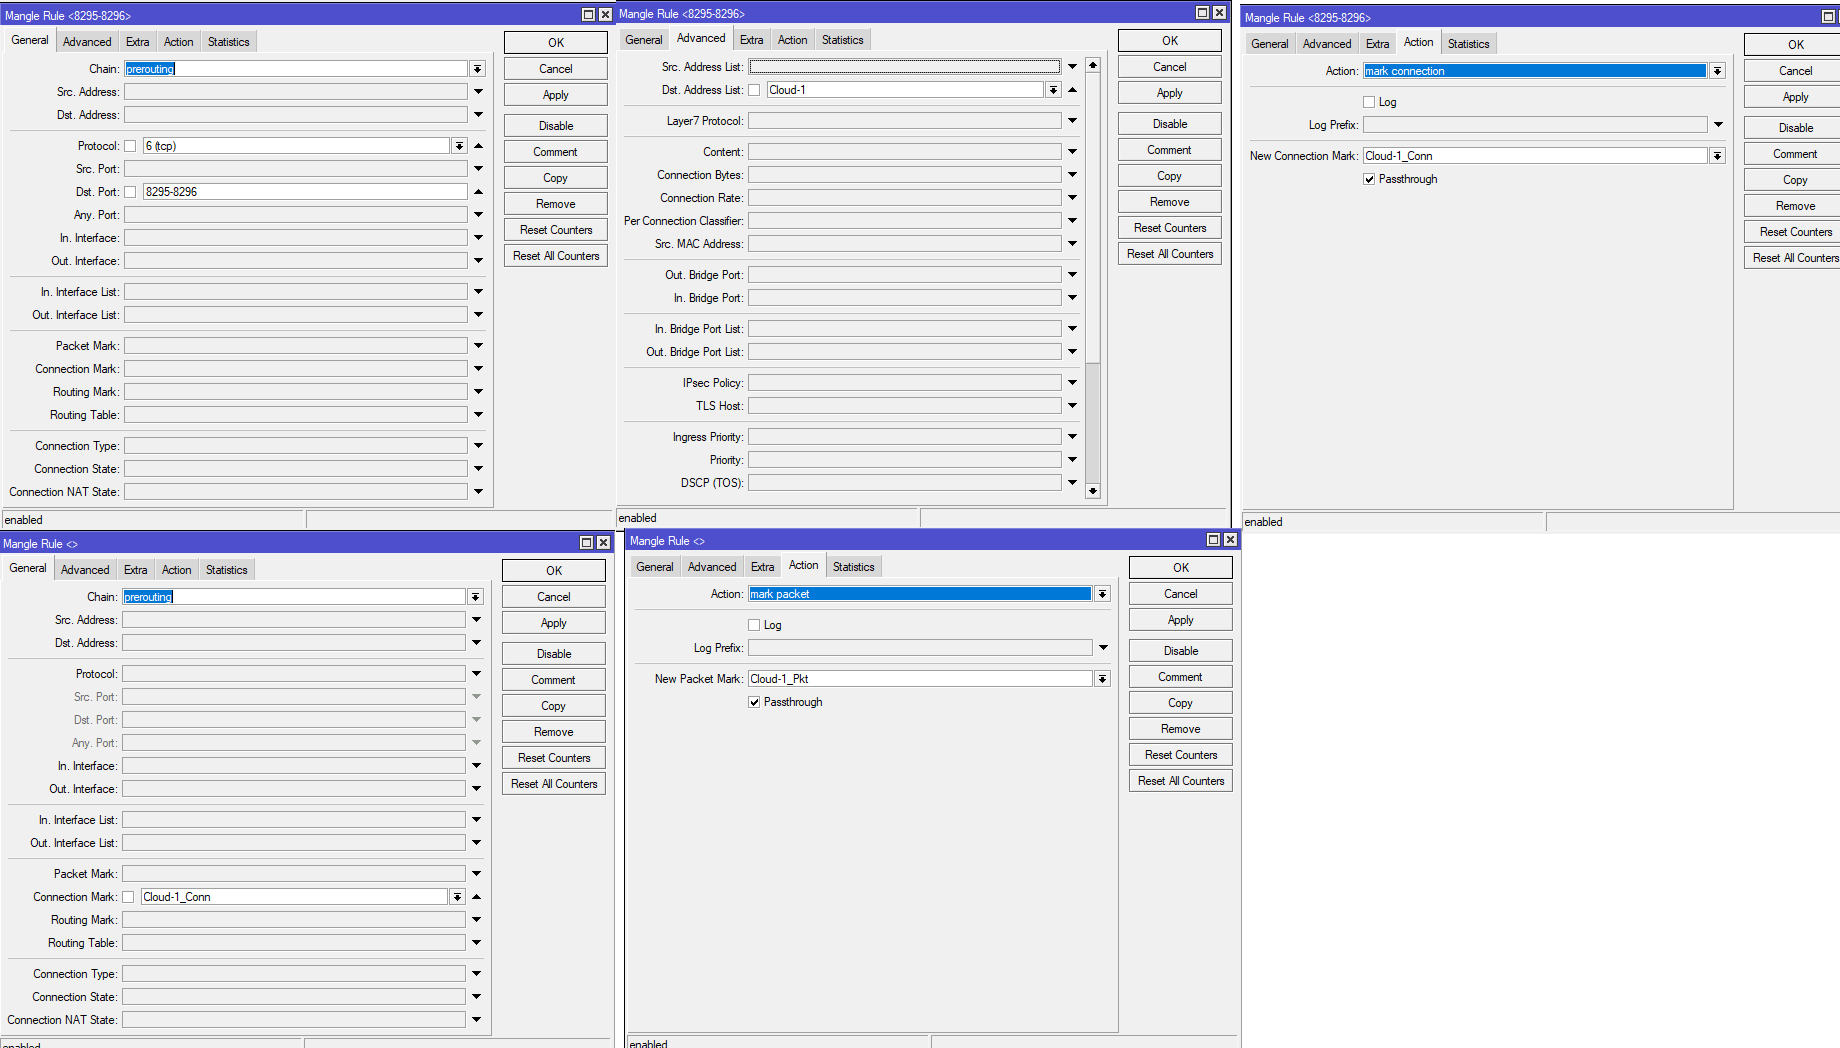The width and height of the screenshot is (1840, 1048).
Task: Click Remove in lower General window
Action: (x=554, y=732)
